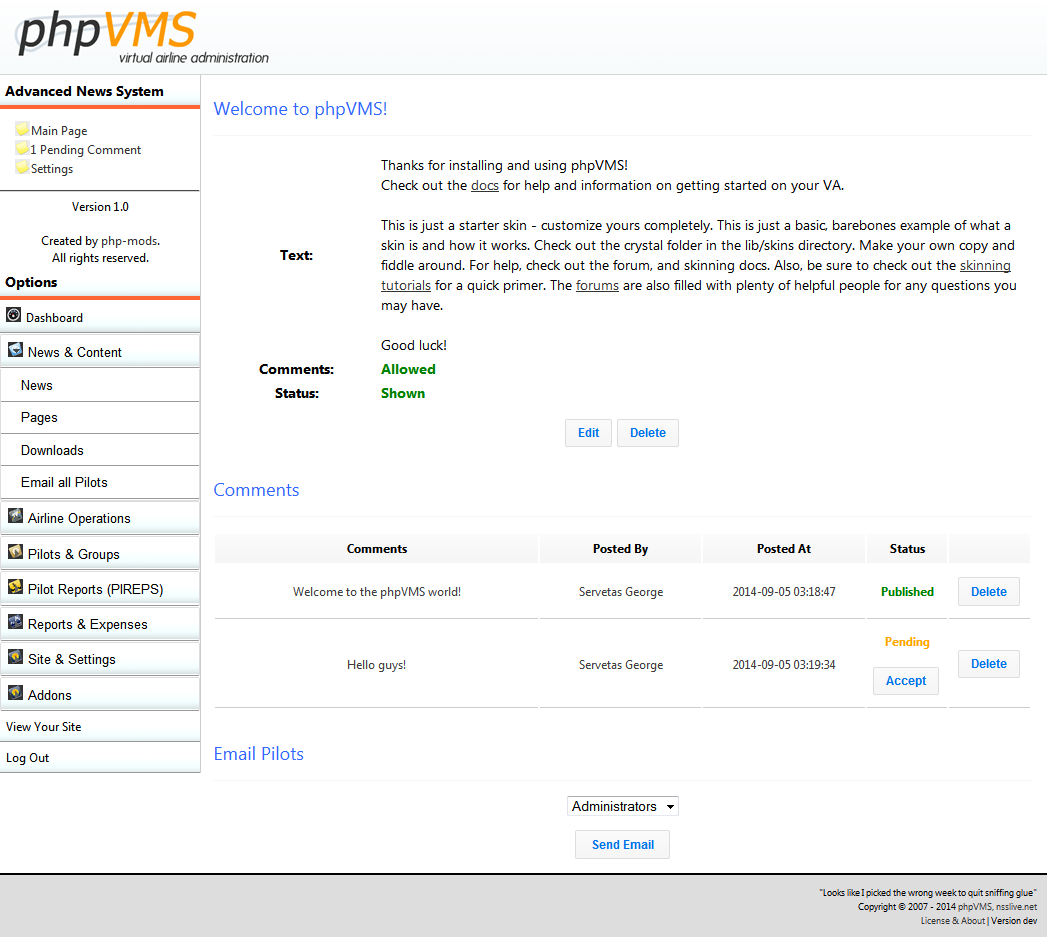Click the nsslive.net footer link
The height and width of the screenshot is (937, 1047).
click(x=1016, y=907)
